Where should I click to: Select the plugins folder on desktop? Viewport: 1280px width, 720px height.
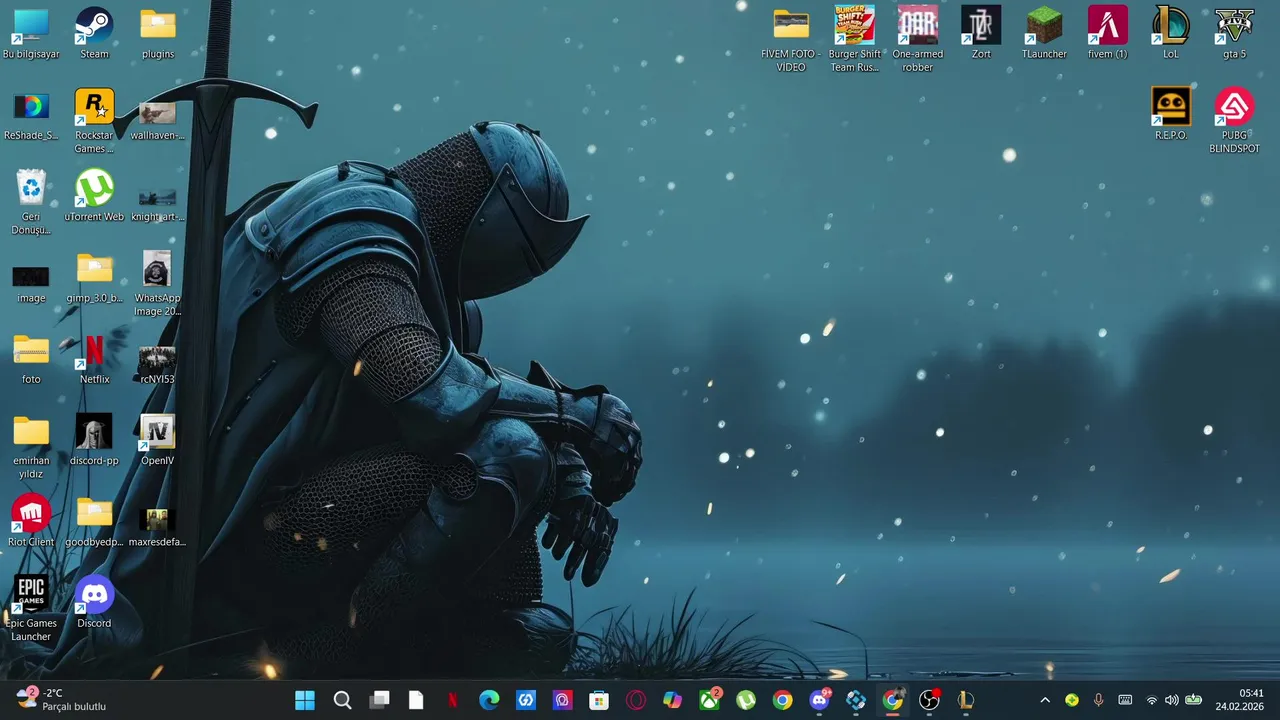[157, 33]
